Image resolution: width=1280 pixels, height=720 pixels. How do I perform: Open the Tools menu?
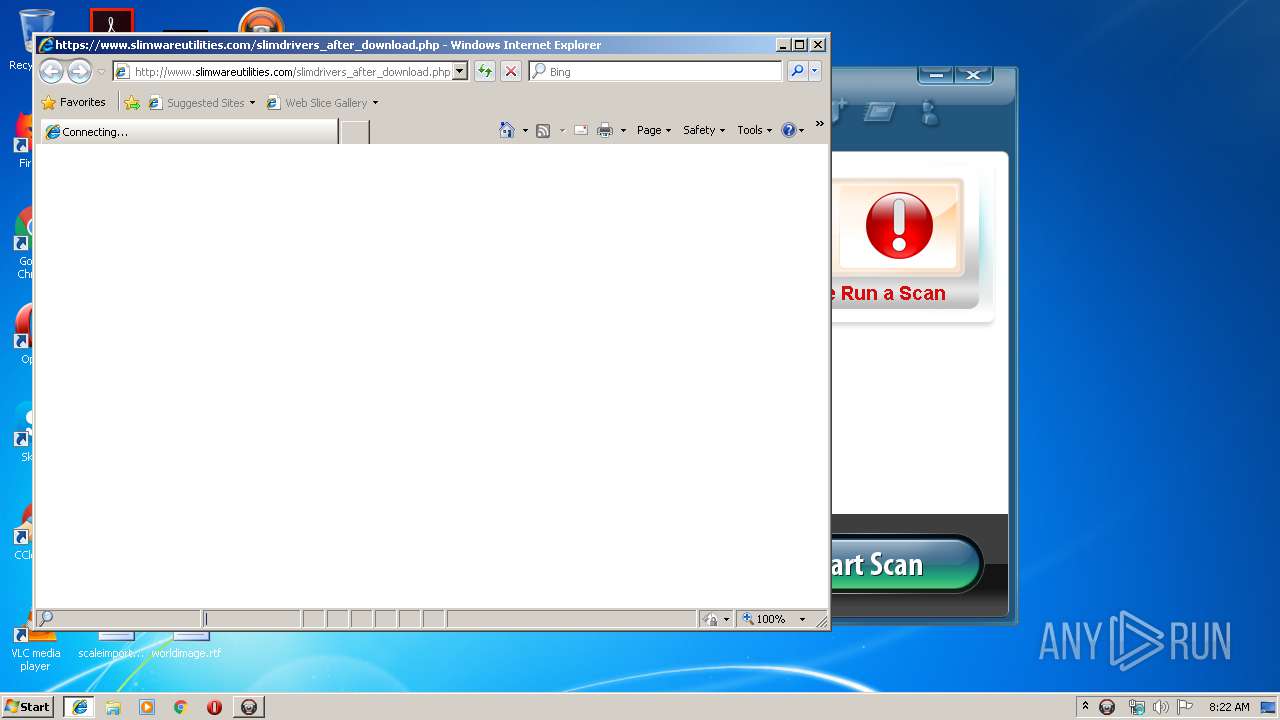pyautogui.click(x=755, y=130)
